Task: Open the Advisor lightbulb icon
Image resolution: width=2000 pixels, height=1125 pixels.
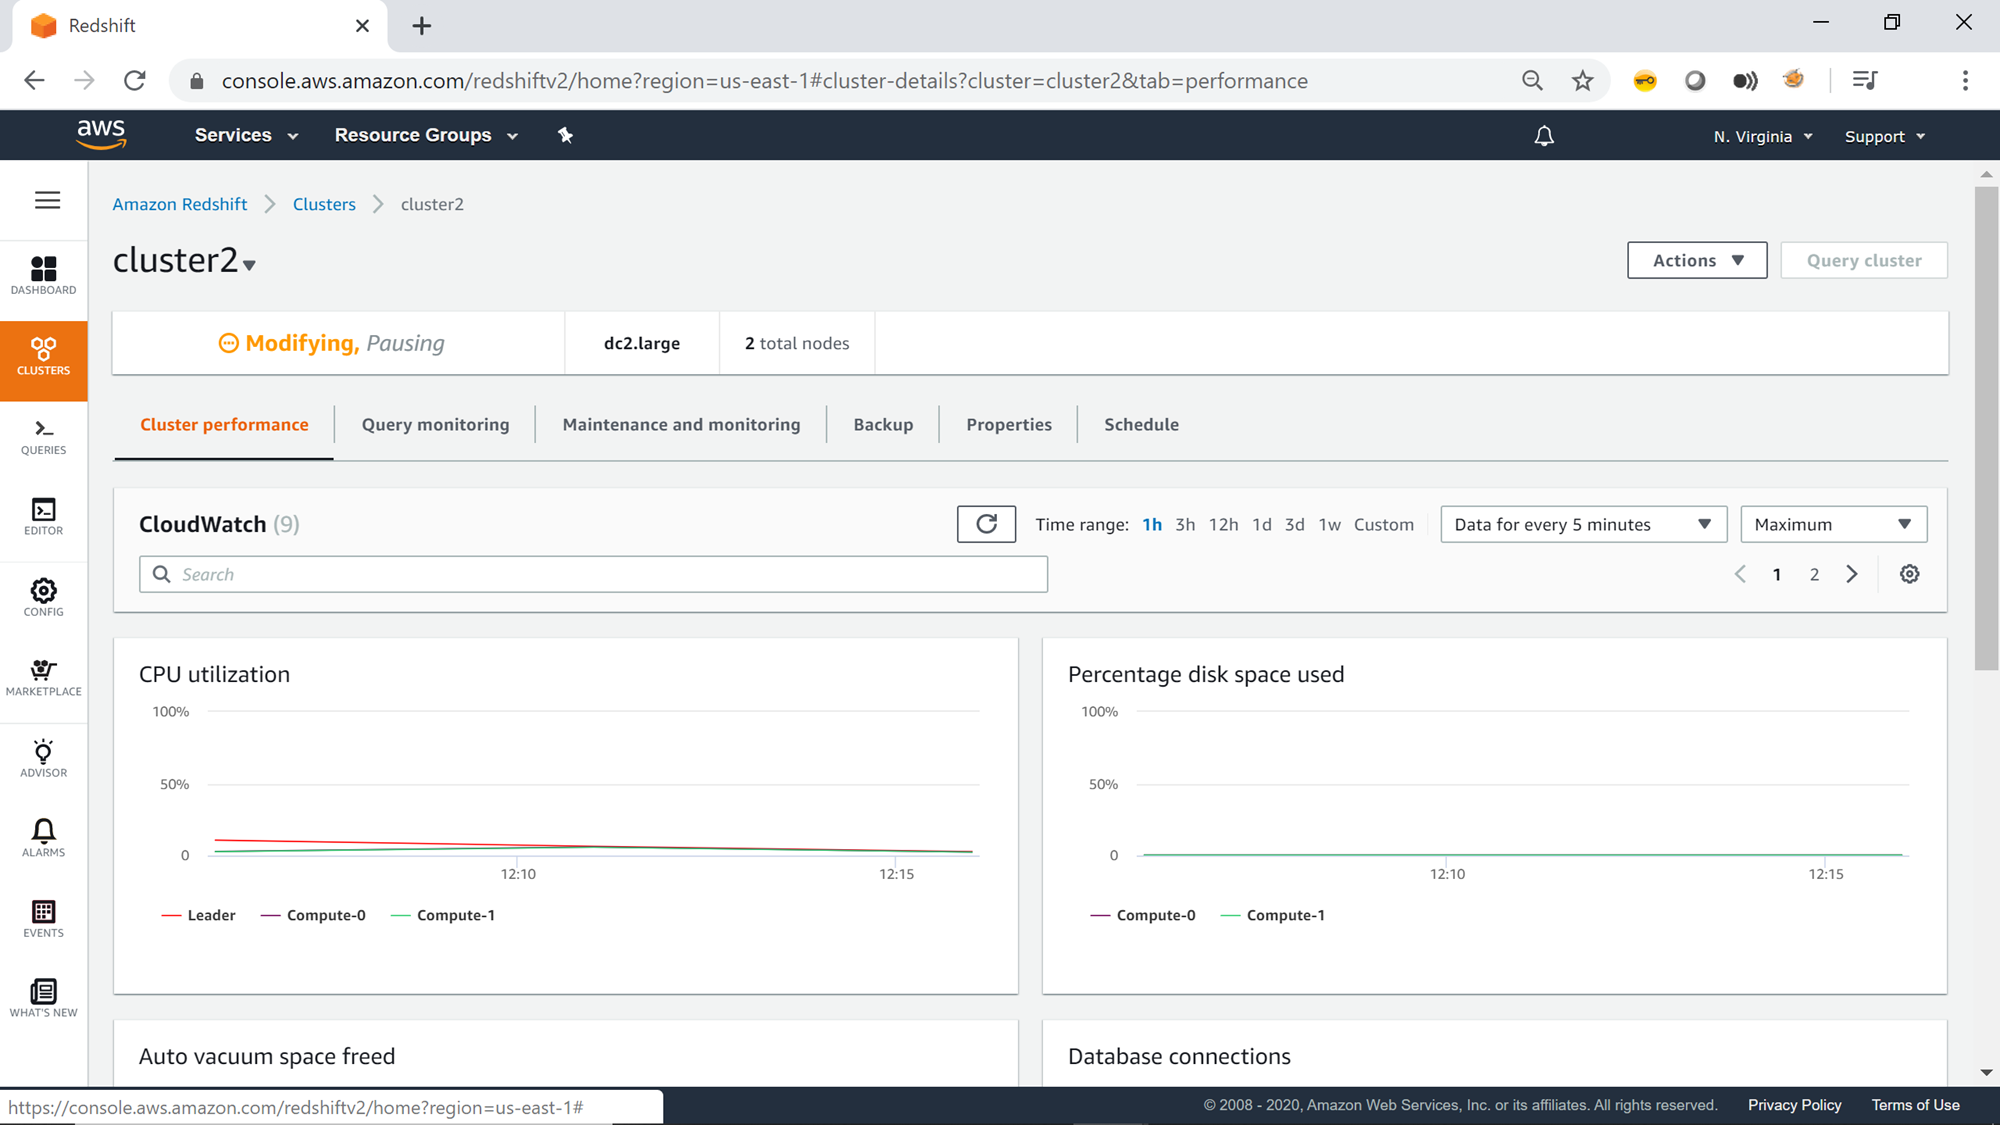Action: click(x=43, y=758)
